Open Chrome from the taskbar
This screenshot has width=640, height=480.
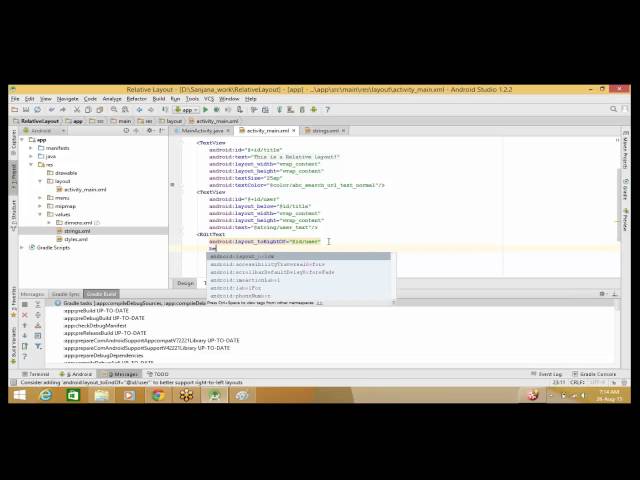pyautogui.click(x=158, y=395)
